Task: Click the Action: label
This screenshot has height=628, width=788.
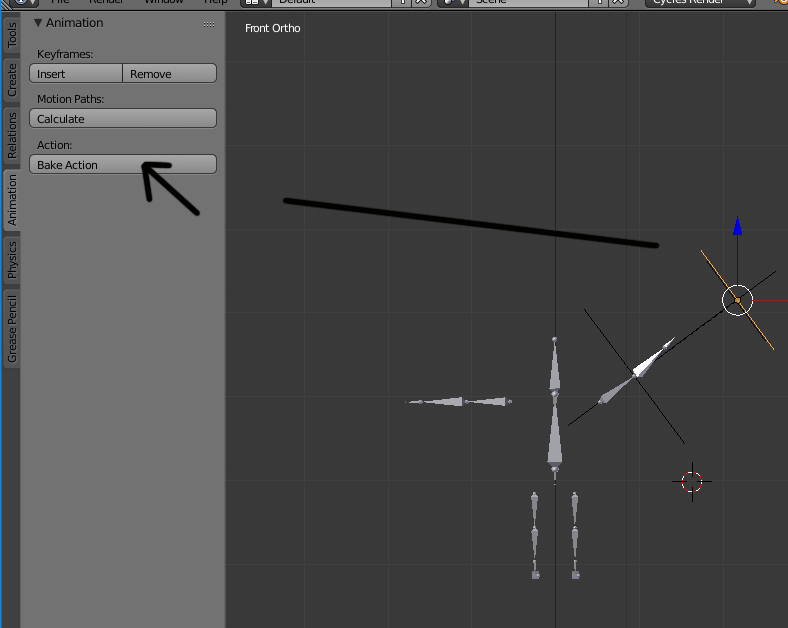Action: point(54,145)
